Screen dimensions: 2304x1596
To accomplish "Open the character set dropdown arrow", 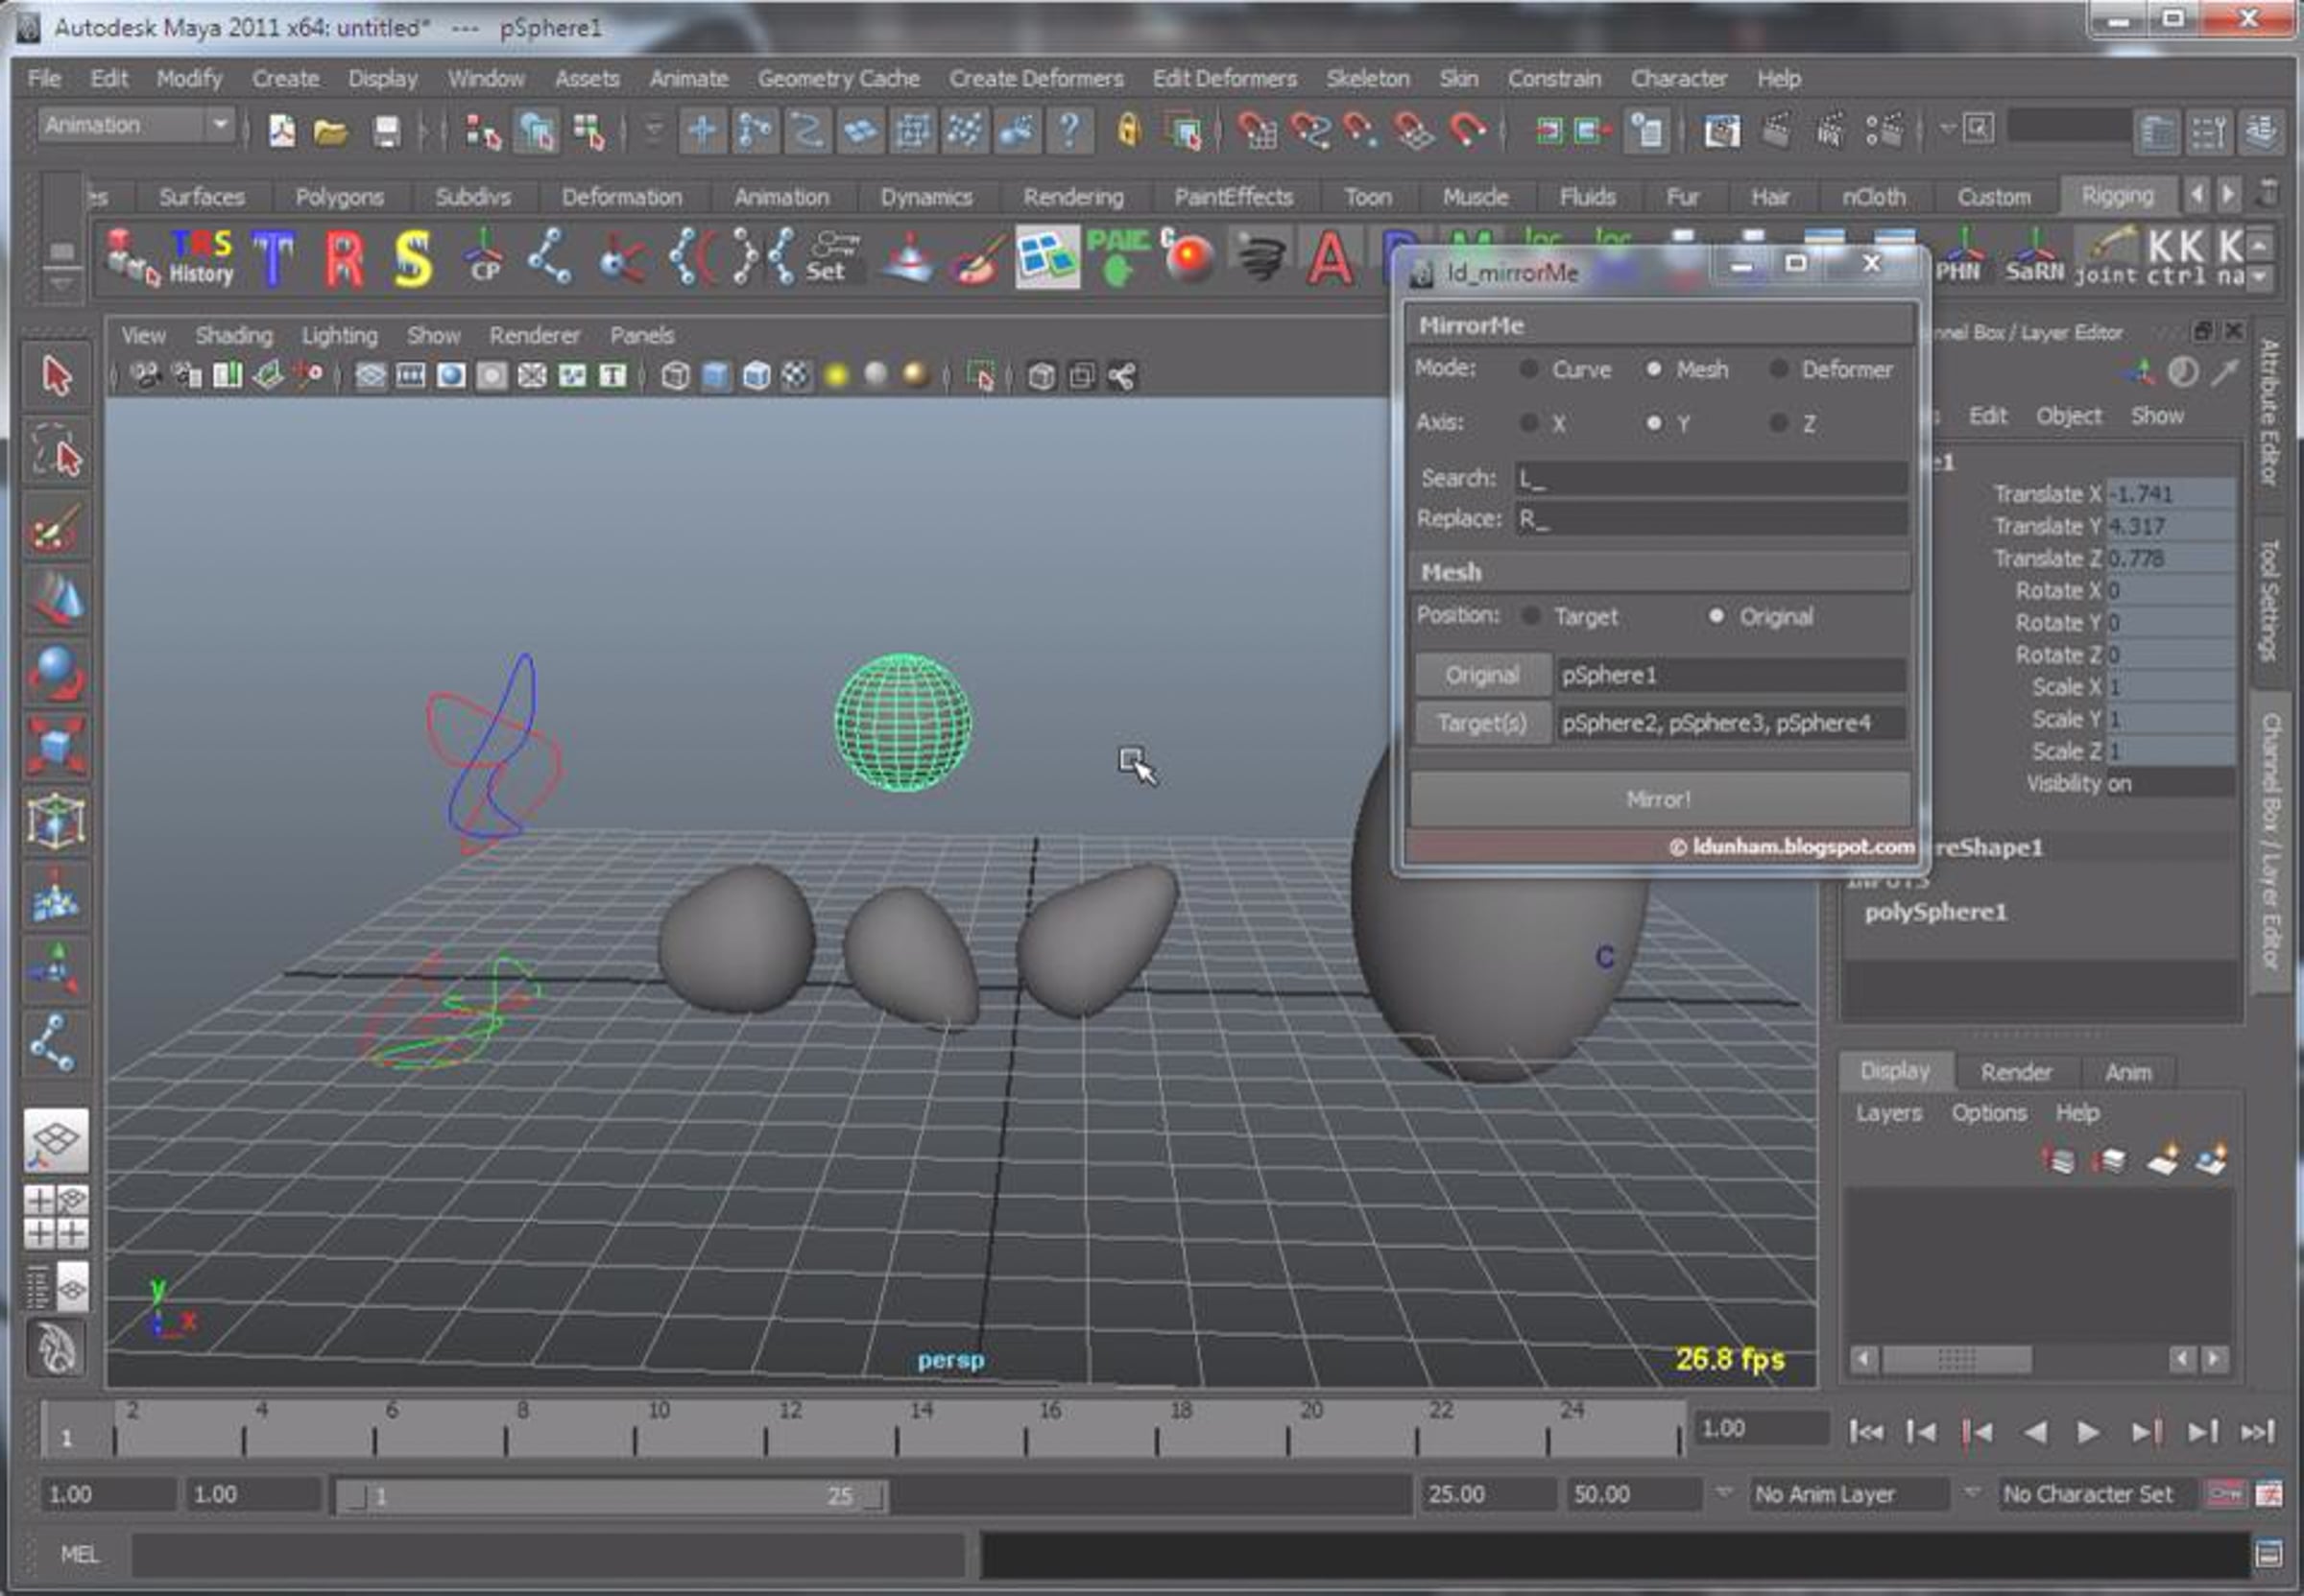I will pos(1971,1493).
